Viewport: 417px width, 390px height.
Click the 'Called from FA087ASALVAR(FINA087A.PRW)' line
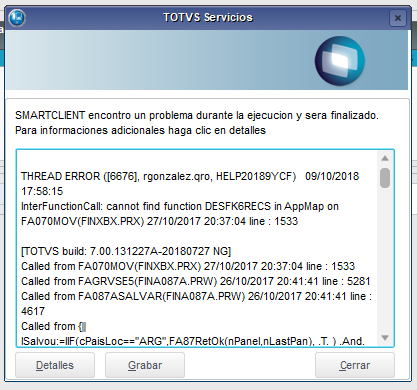tap(197, 296)
